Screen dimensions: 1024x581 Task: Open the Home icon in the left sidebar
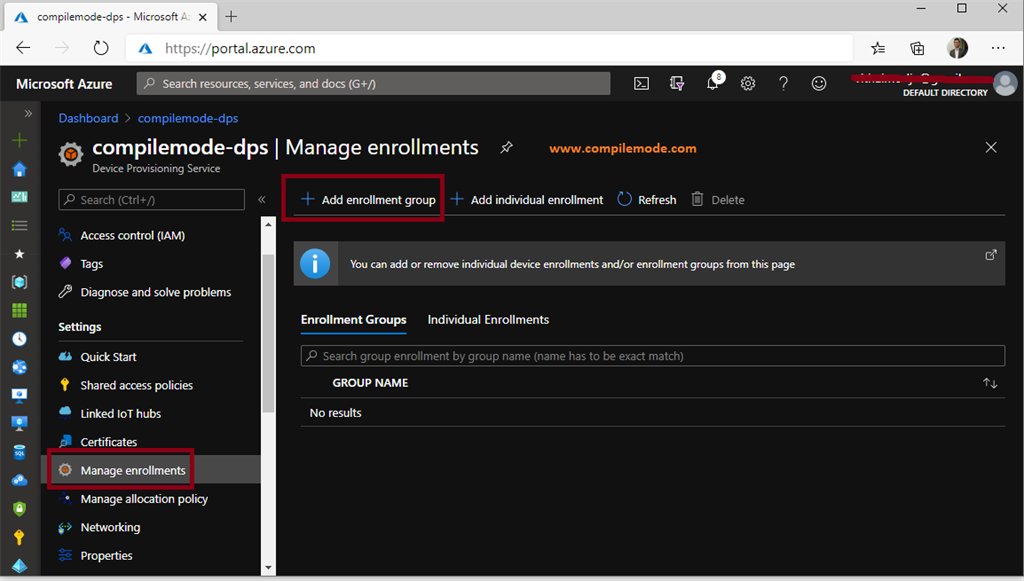[19, 168]
